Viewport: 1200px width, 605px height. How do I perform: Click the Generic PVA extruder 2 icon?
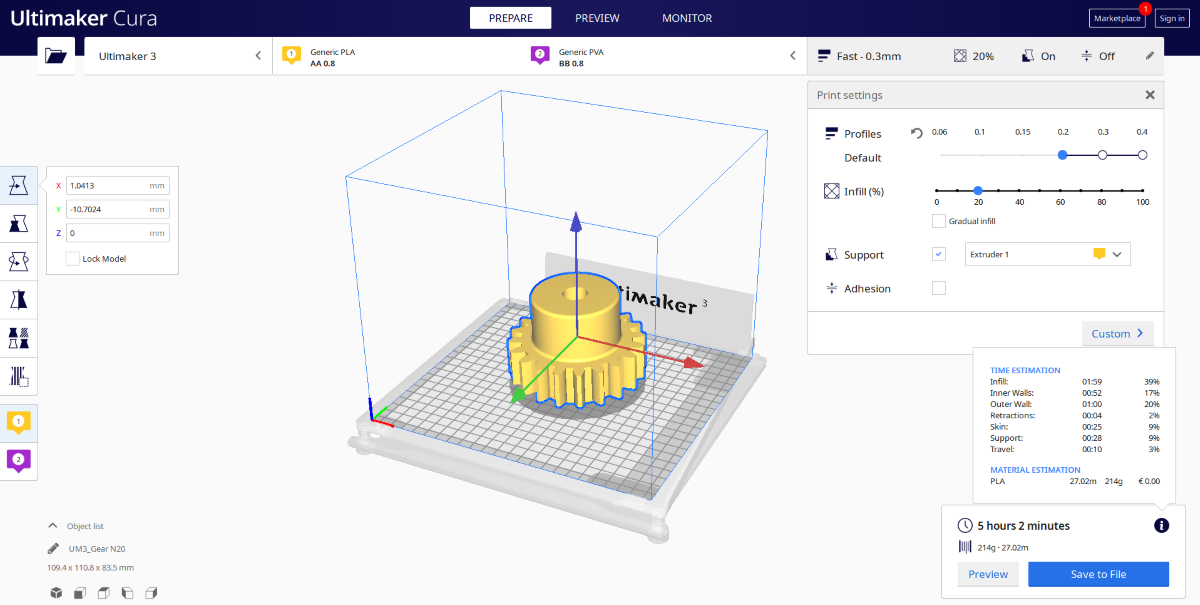pos(540,55)
